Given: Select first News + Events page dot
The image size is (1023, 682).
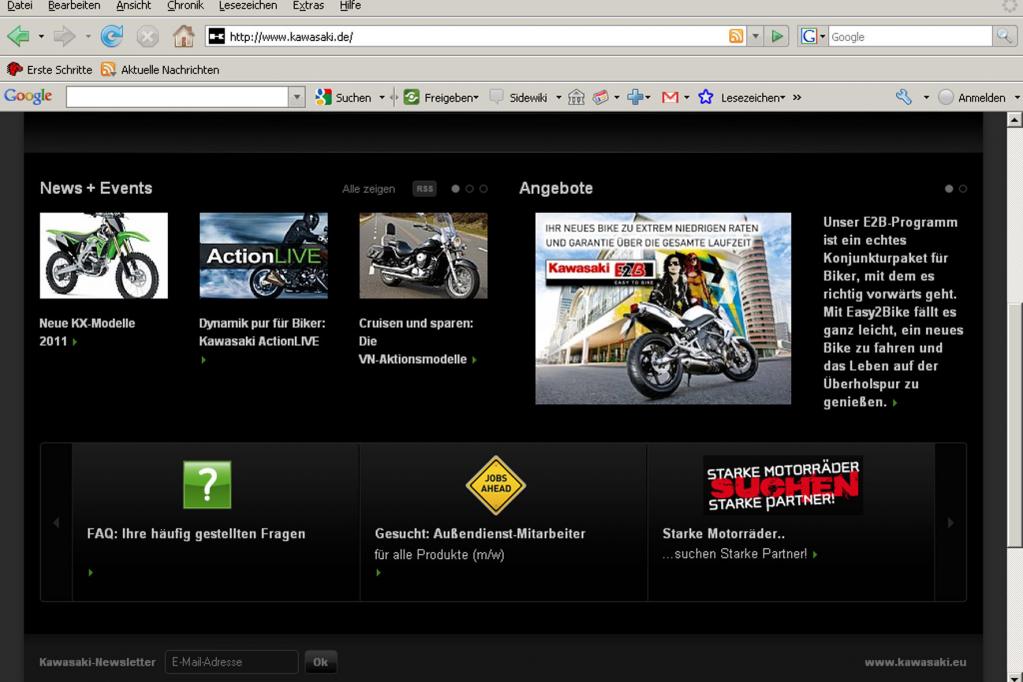Looking at the screenshot, I should pyautogui.click(x=455, y=189).
